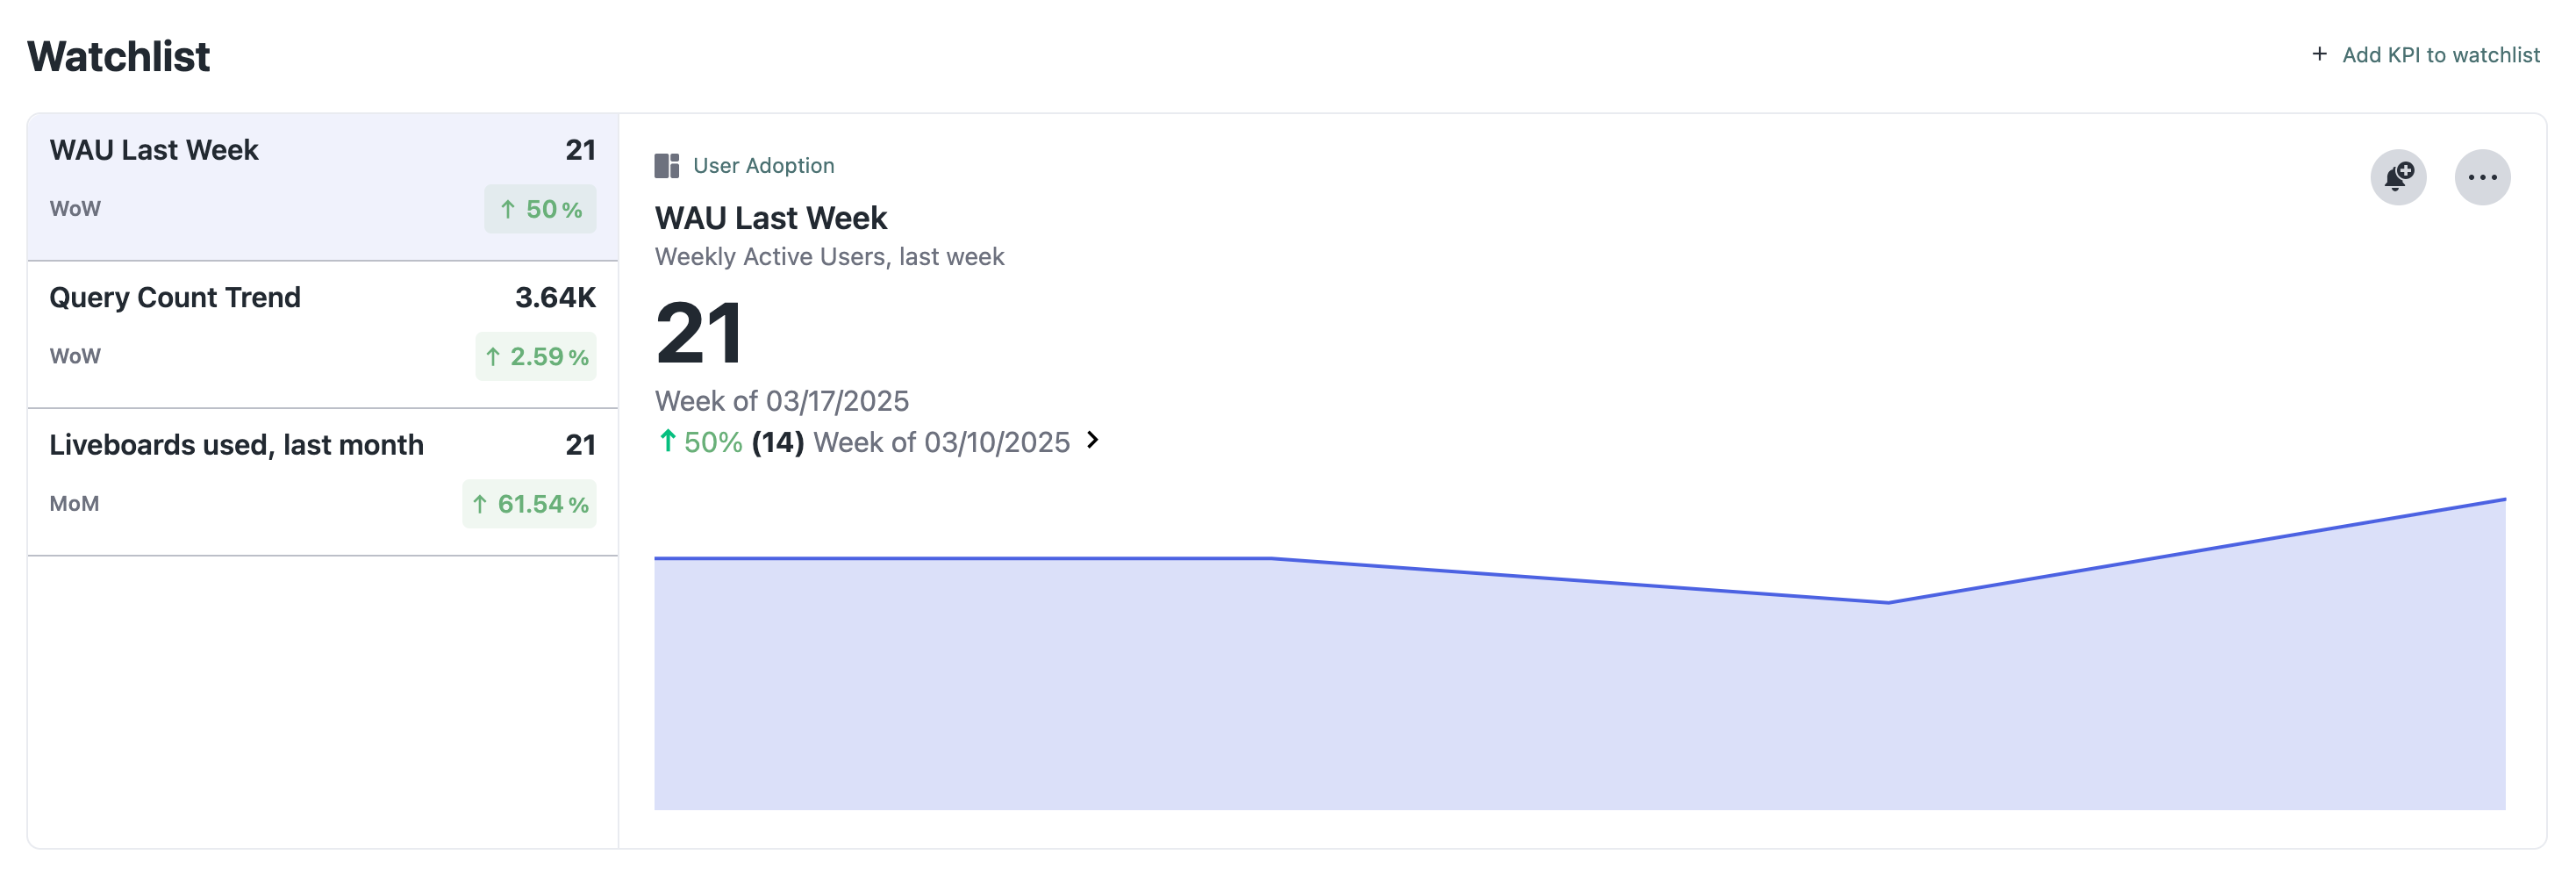Click the green up arrow next to 50%

point(667,441)
